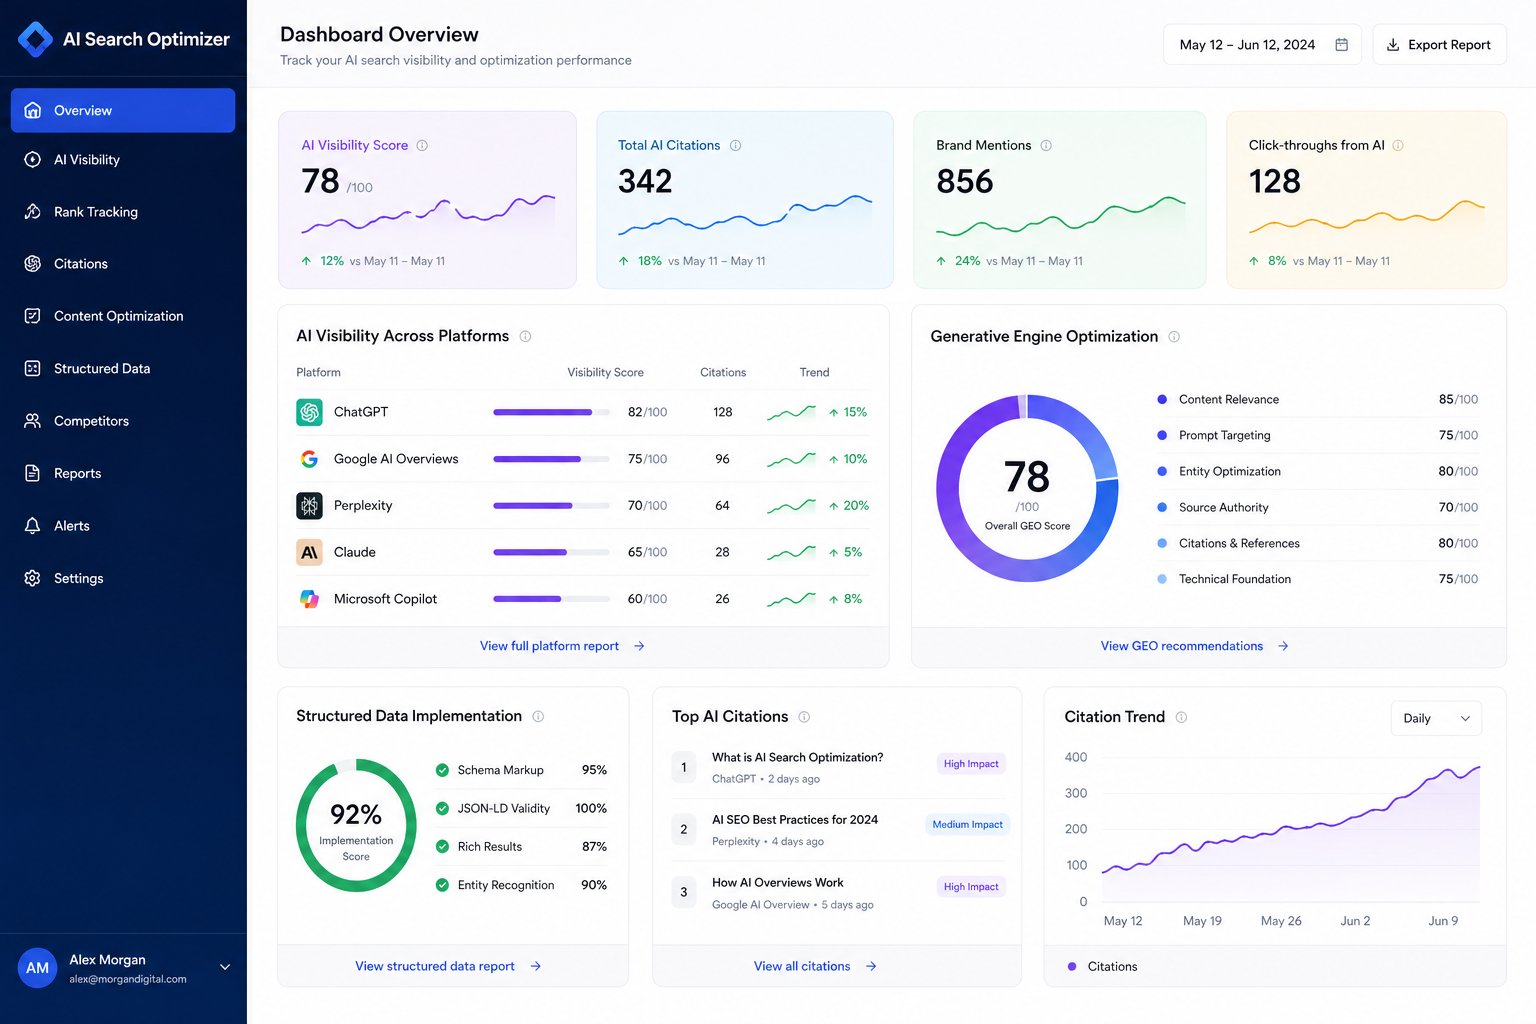This screenshot has width=1536, height=1024.
Task: Click the Claude platform icon
Action: (309, 552)
